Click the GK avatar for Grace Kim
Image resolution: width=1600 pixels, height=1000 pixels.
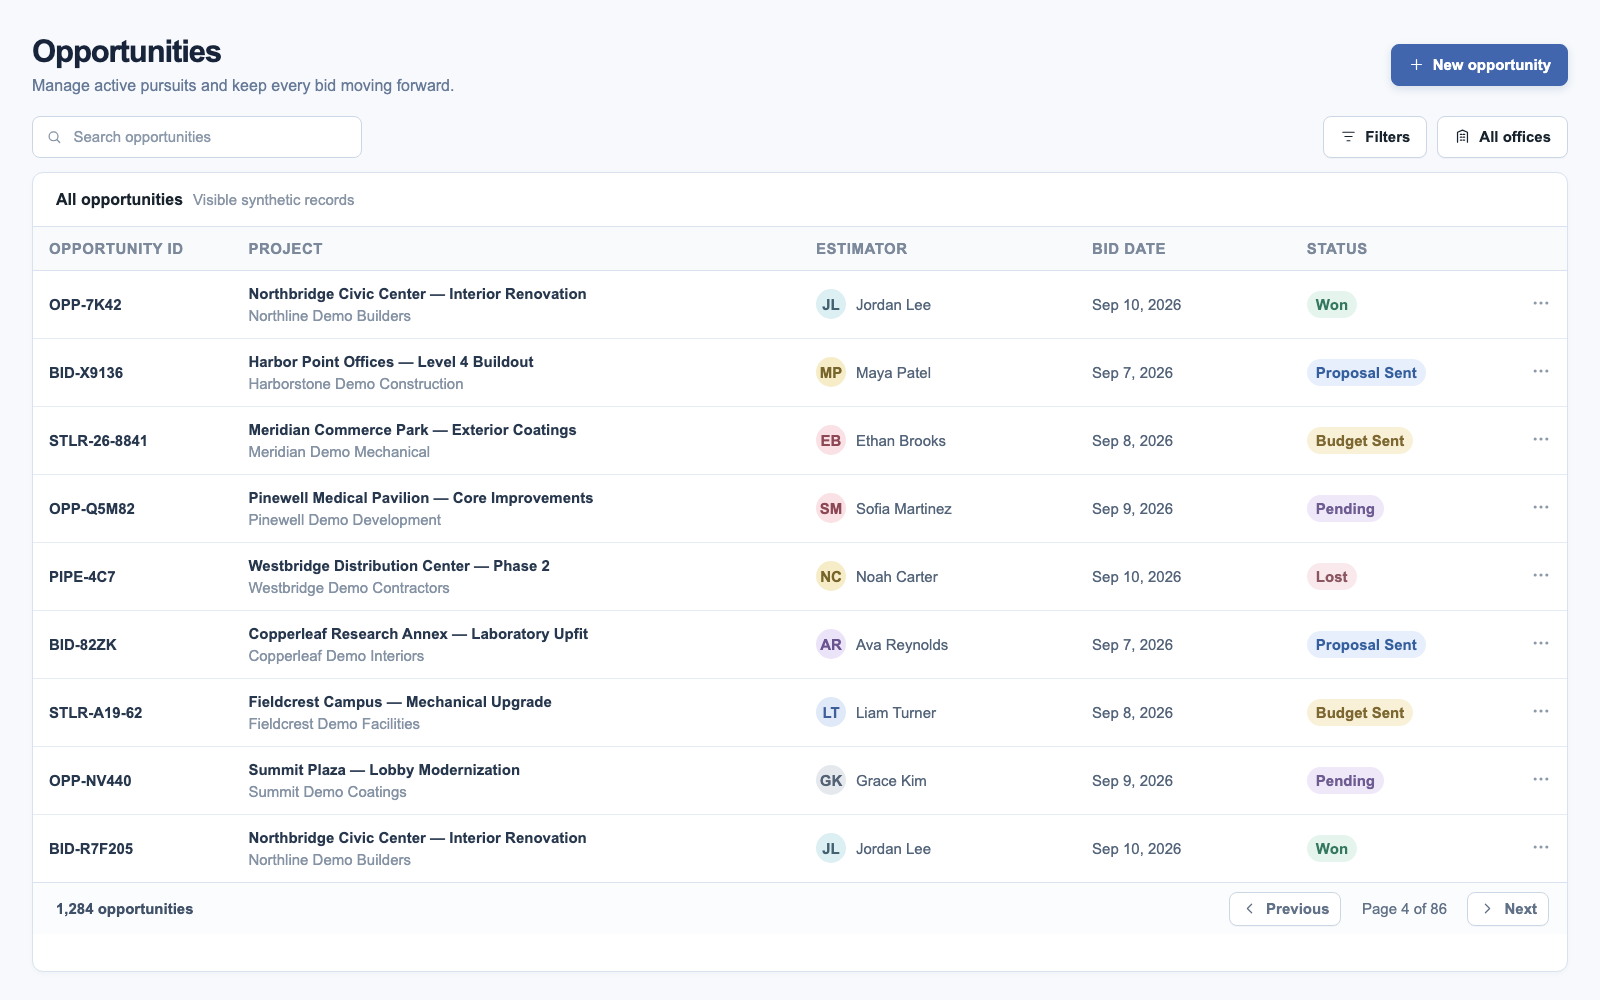tap(831, 781)
